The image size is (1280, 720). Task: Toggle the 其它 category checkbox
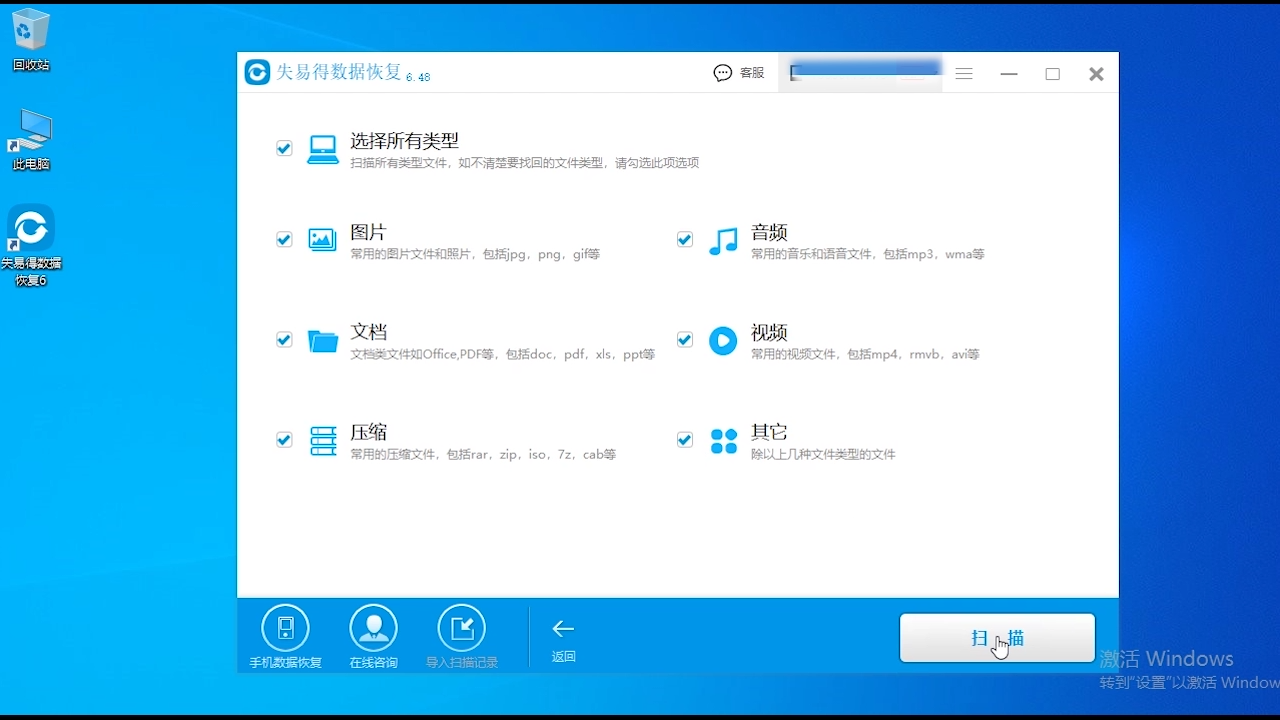coord(685,440)
